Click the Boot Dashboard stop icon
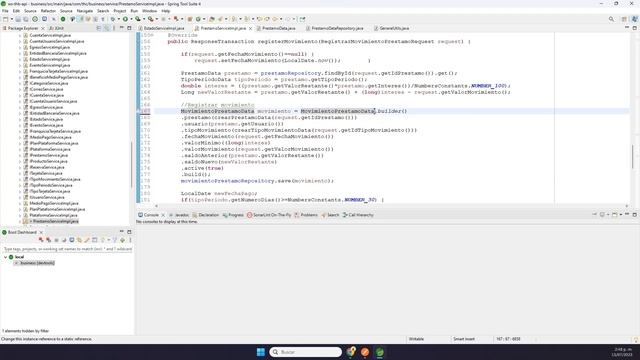The image size is (640, 360). (x=56, y=240)
